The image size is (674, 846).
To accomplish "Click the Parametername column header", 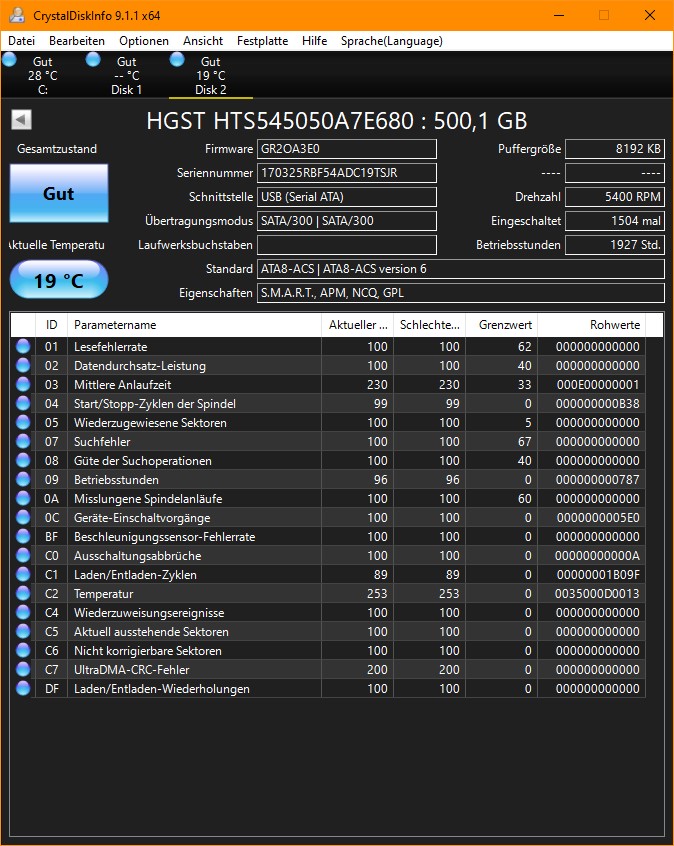I will pyautogui.click(x=194, y=325).
